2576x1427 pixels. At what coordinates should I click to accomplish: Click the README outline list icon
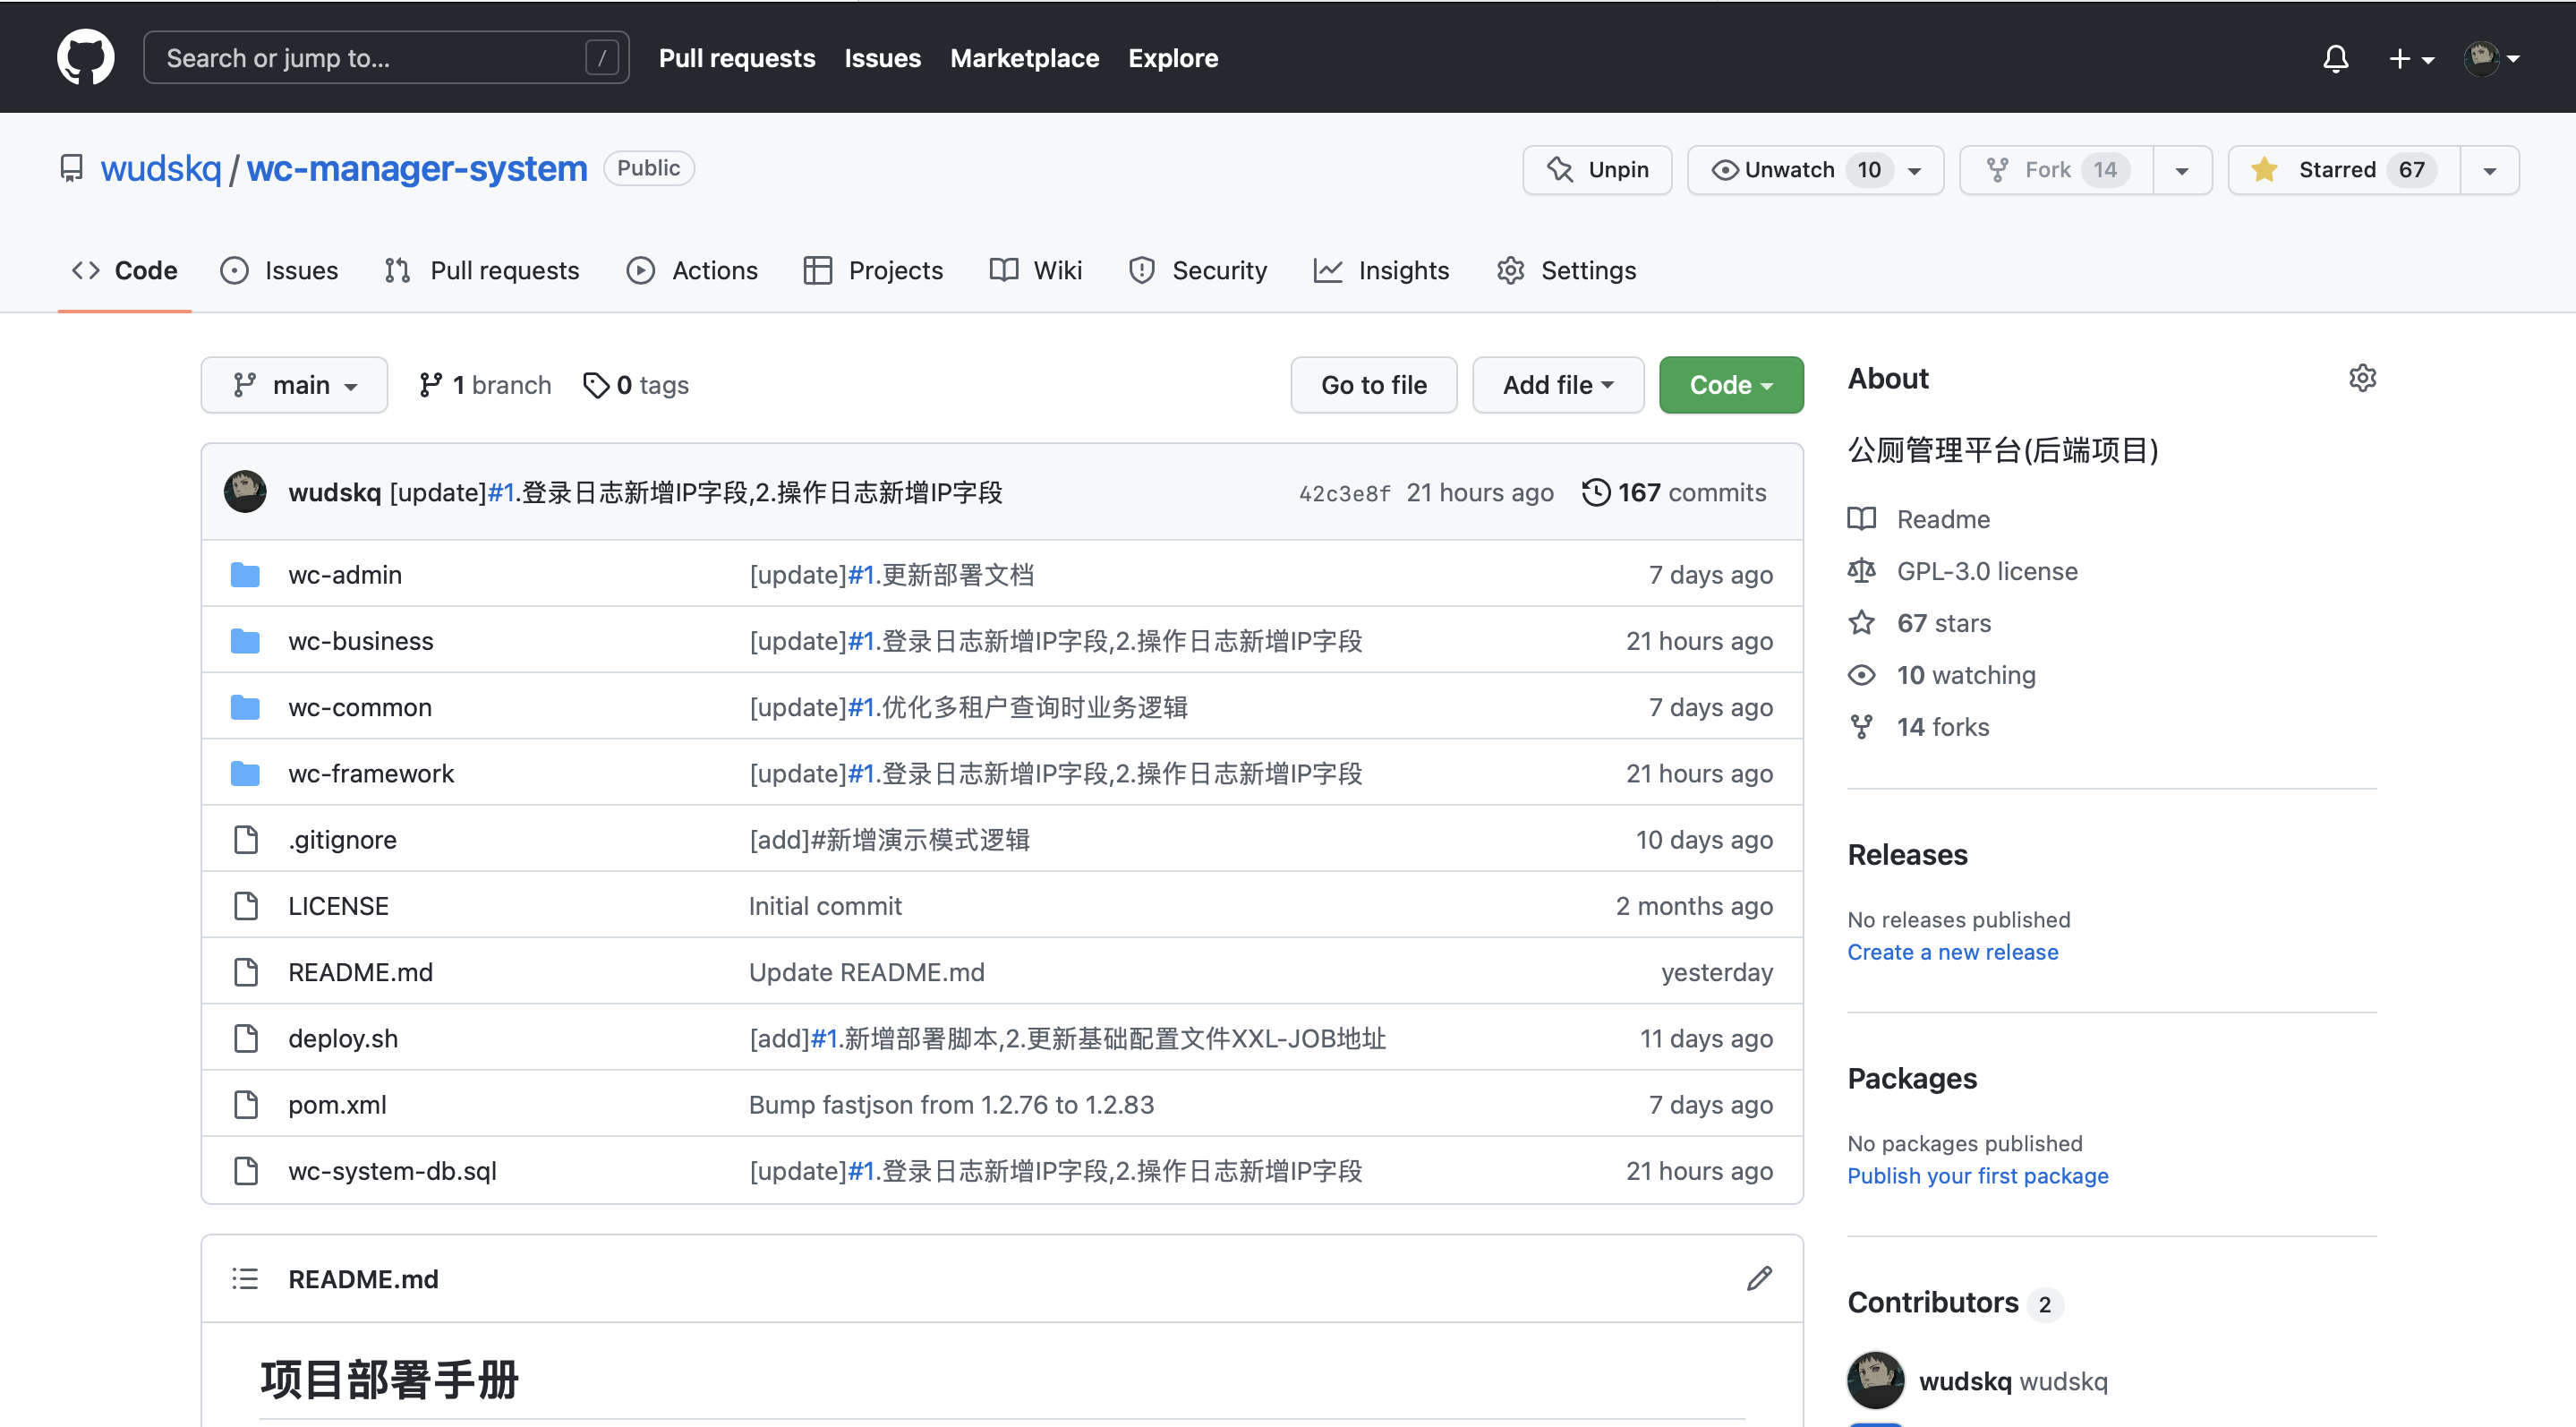245,1278
